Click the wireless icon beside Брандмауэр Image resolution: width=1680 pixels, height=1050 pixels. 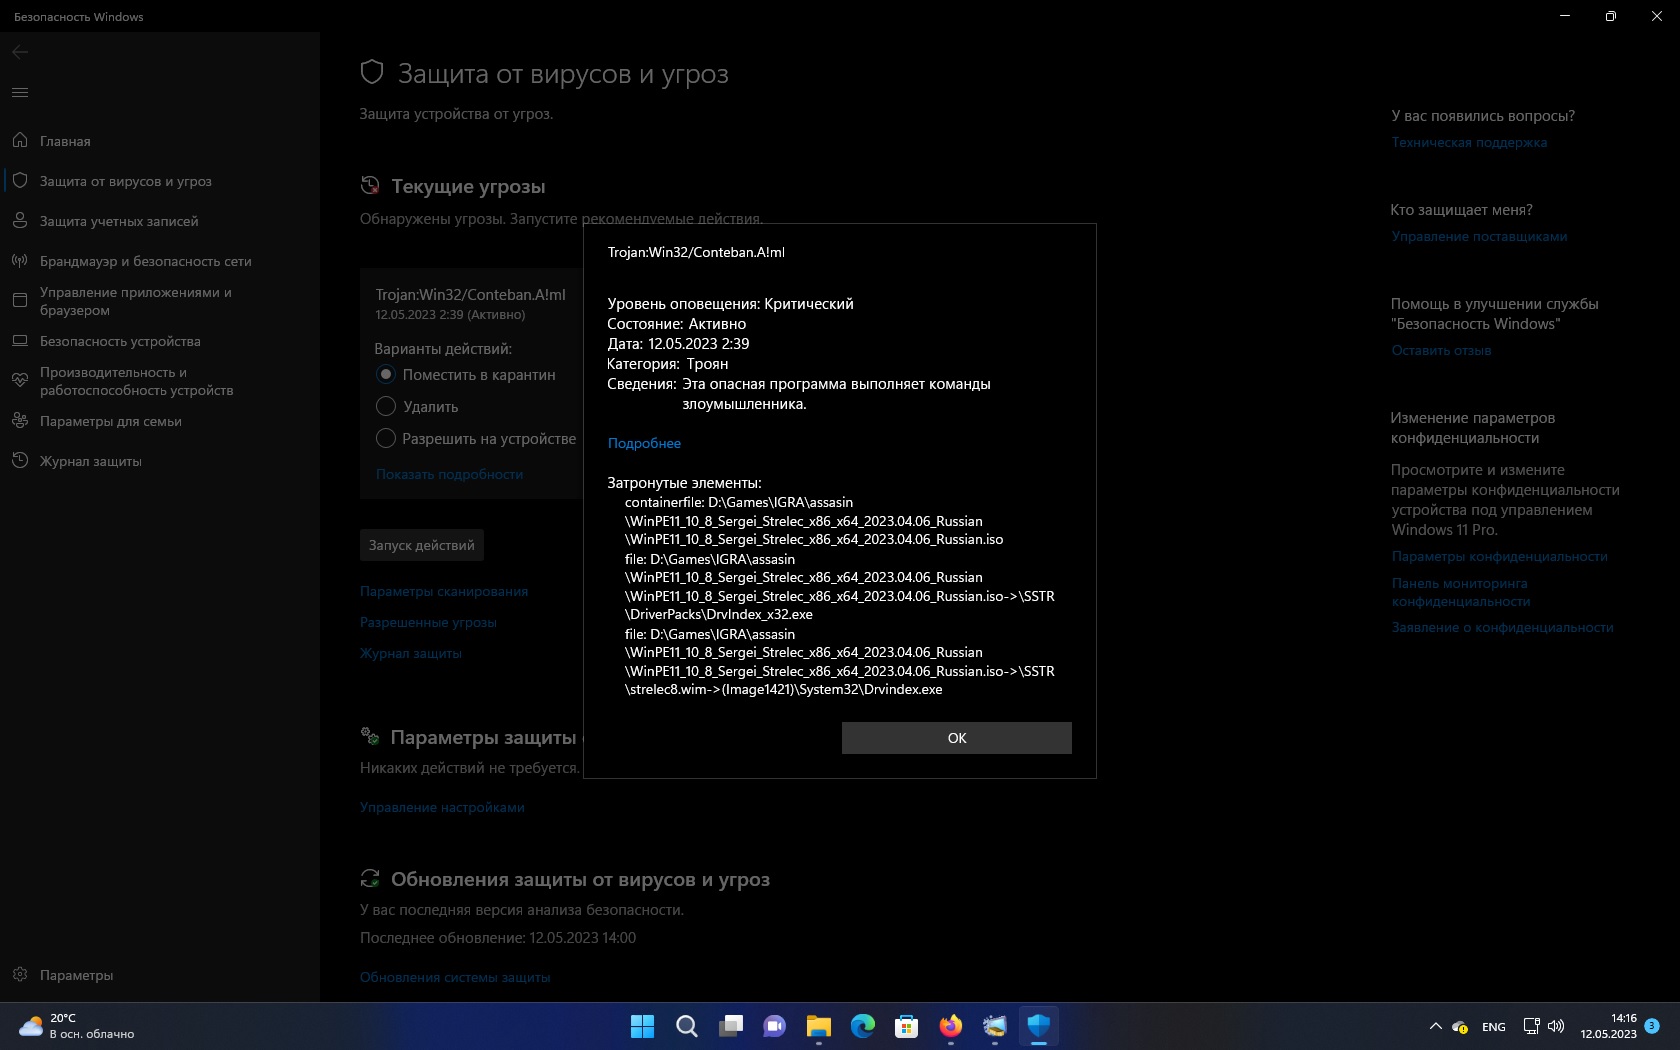20,260
